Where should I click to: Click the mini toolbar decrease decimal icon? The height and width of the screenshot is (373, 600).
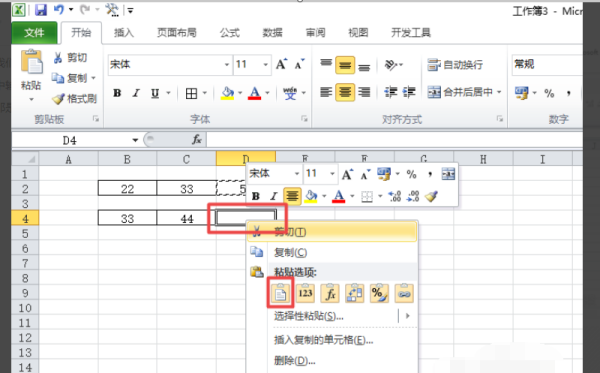[413, 196]
